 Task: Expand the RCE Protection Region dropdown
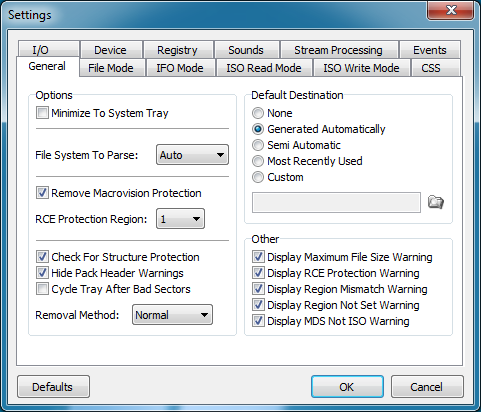point(180,219)
